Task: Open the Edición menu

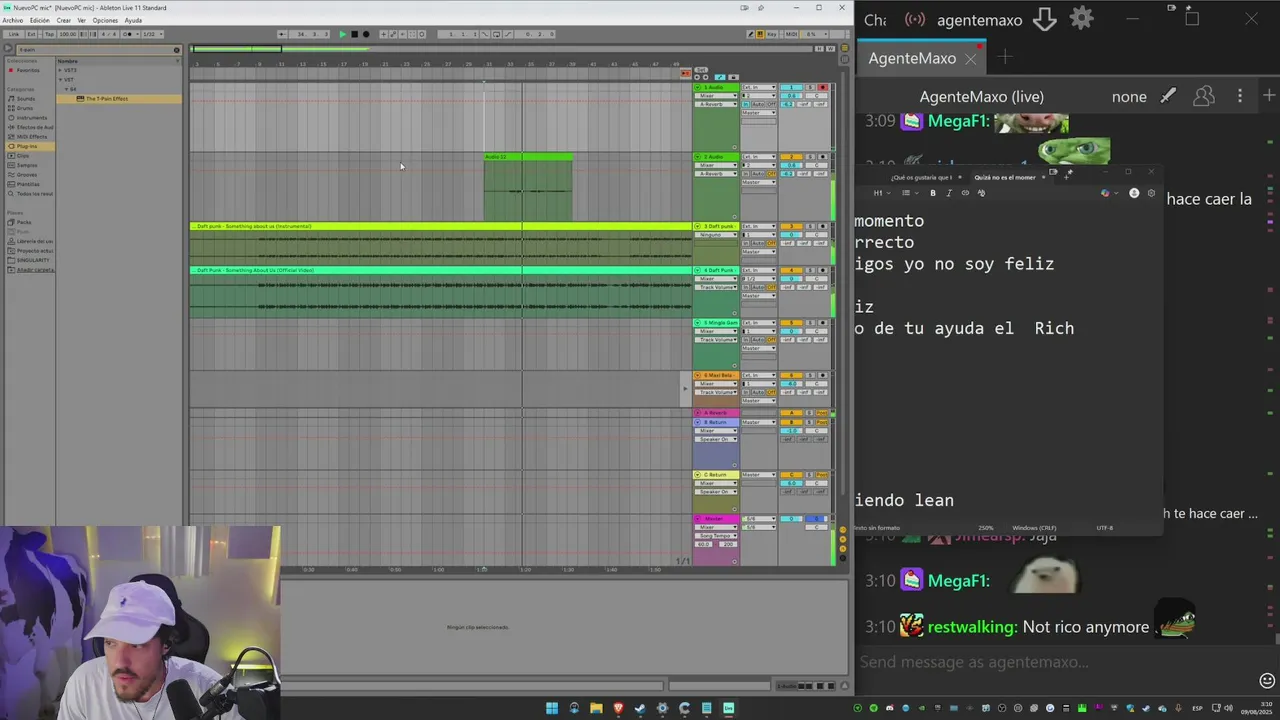Action: pos(39,20)
